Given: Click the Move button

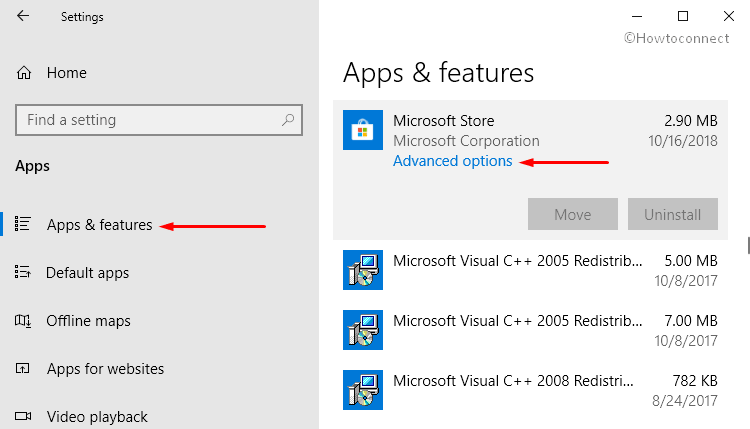Looking at the screenshot, I should point(573,214).
